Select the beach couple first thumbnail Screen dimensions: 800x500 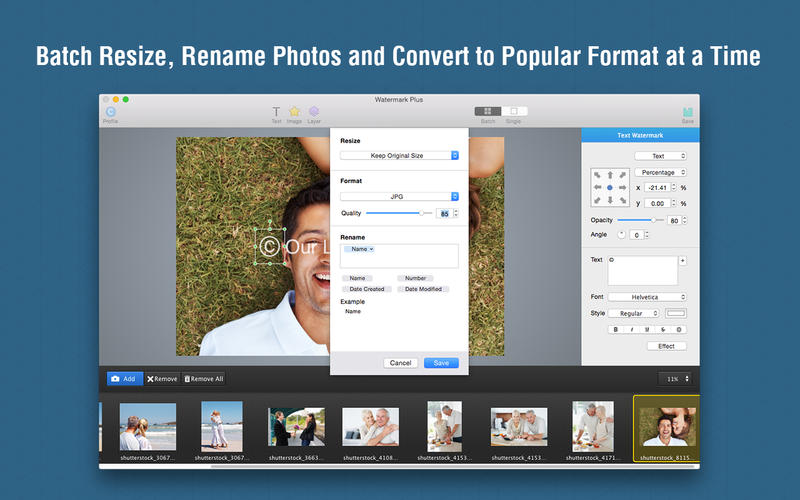tap(148, 426)
